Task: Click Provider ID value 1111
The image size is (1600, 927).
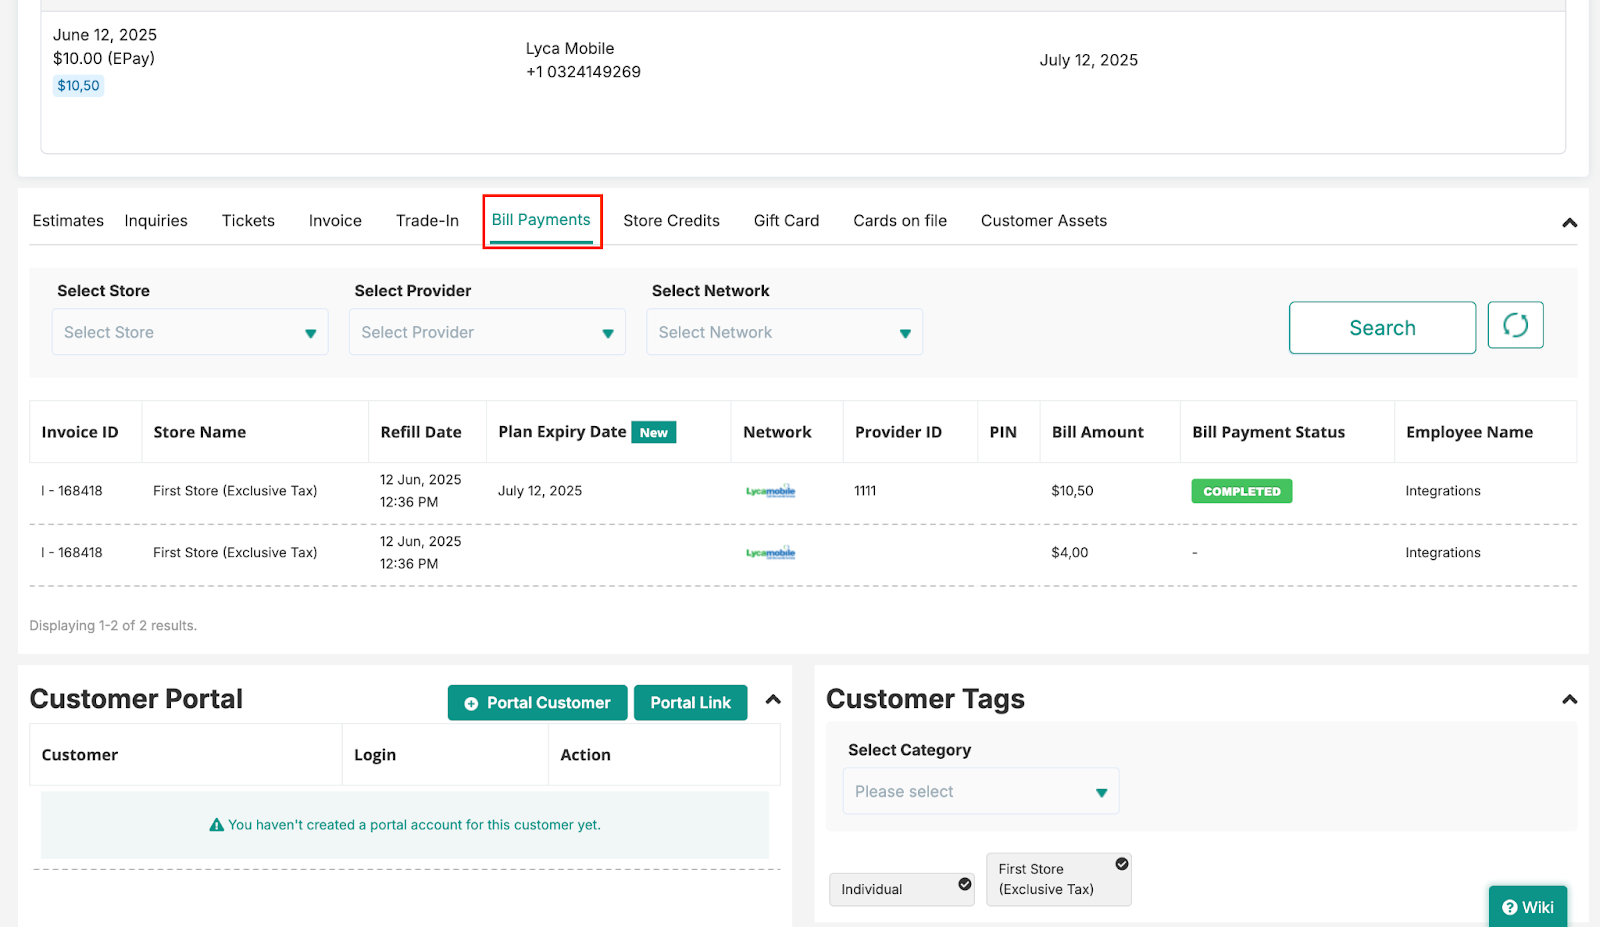Action: pos(865,491)
